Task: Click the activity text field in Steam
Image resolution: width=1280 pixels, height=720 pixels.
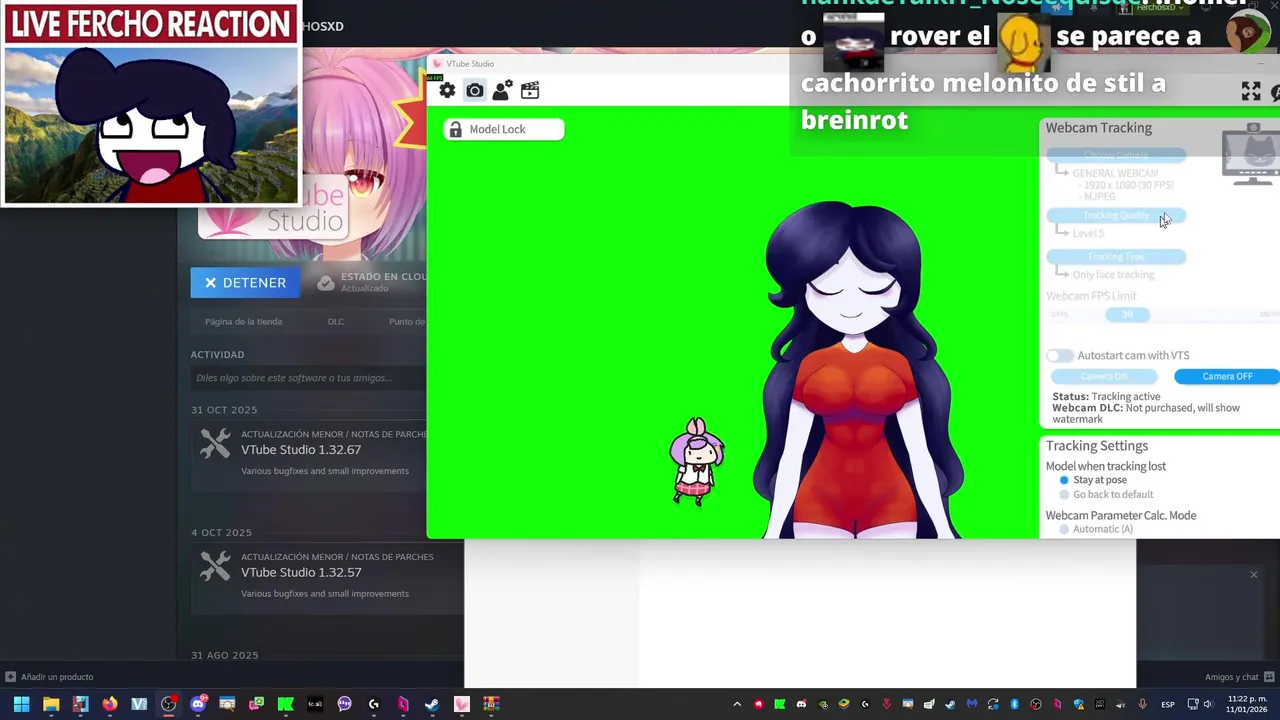Action: [x=308, y=378]
